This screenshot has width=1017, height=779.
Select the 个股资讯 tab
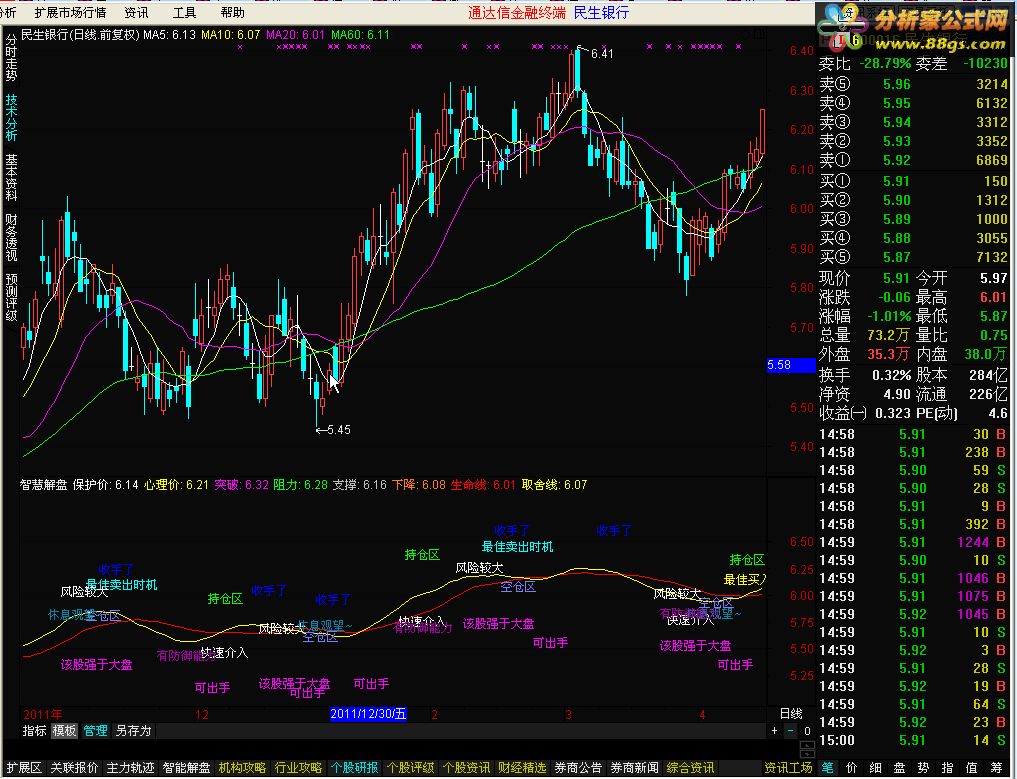tap(466, 768)
